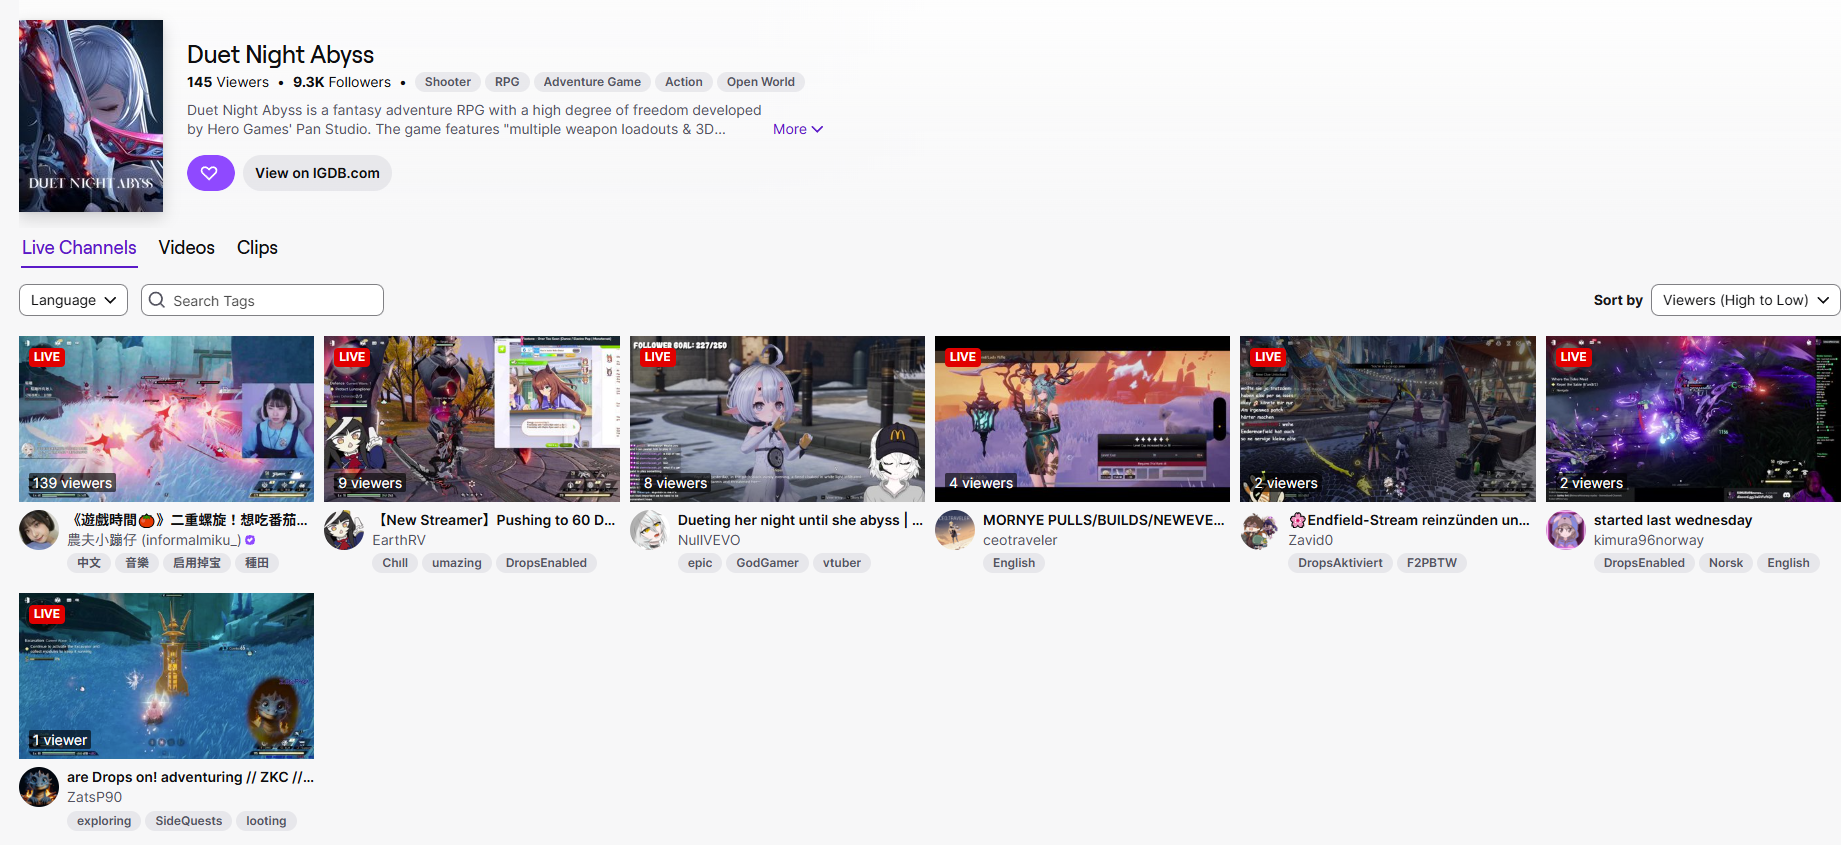1841x845 pixels.
Task: Select the exploring tag
Action: tap(104, 821)
